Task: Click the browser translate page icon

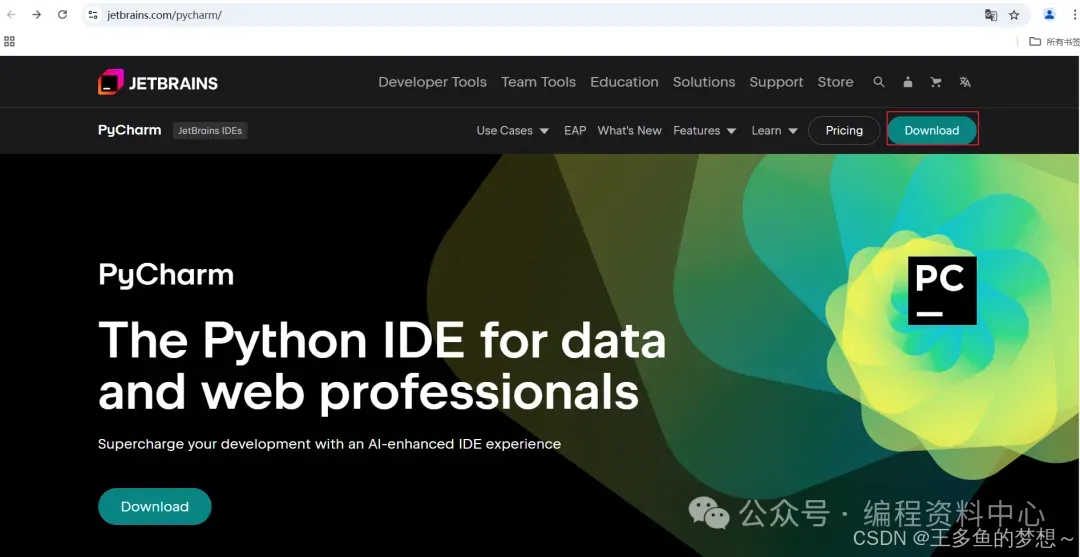Action: click(x=990, y=15)
